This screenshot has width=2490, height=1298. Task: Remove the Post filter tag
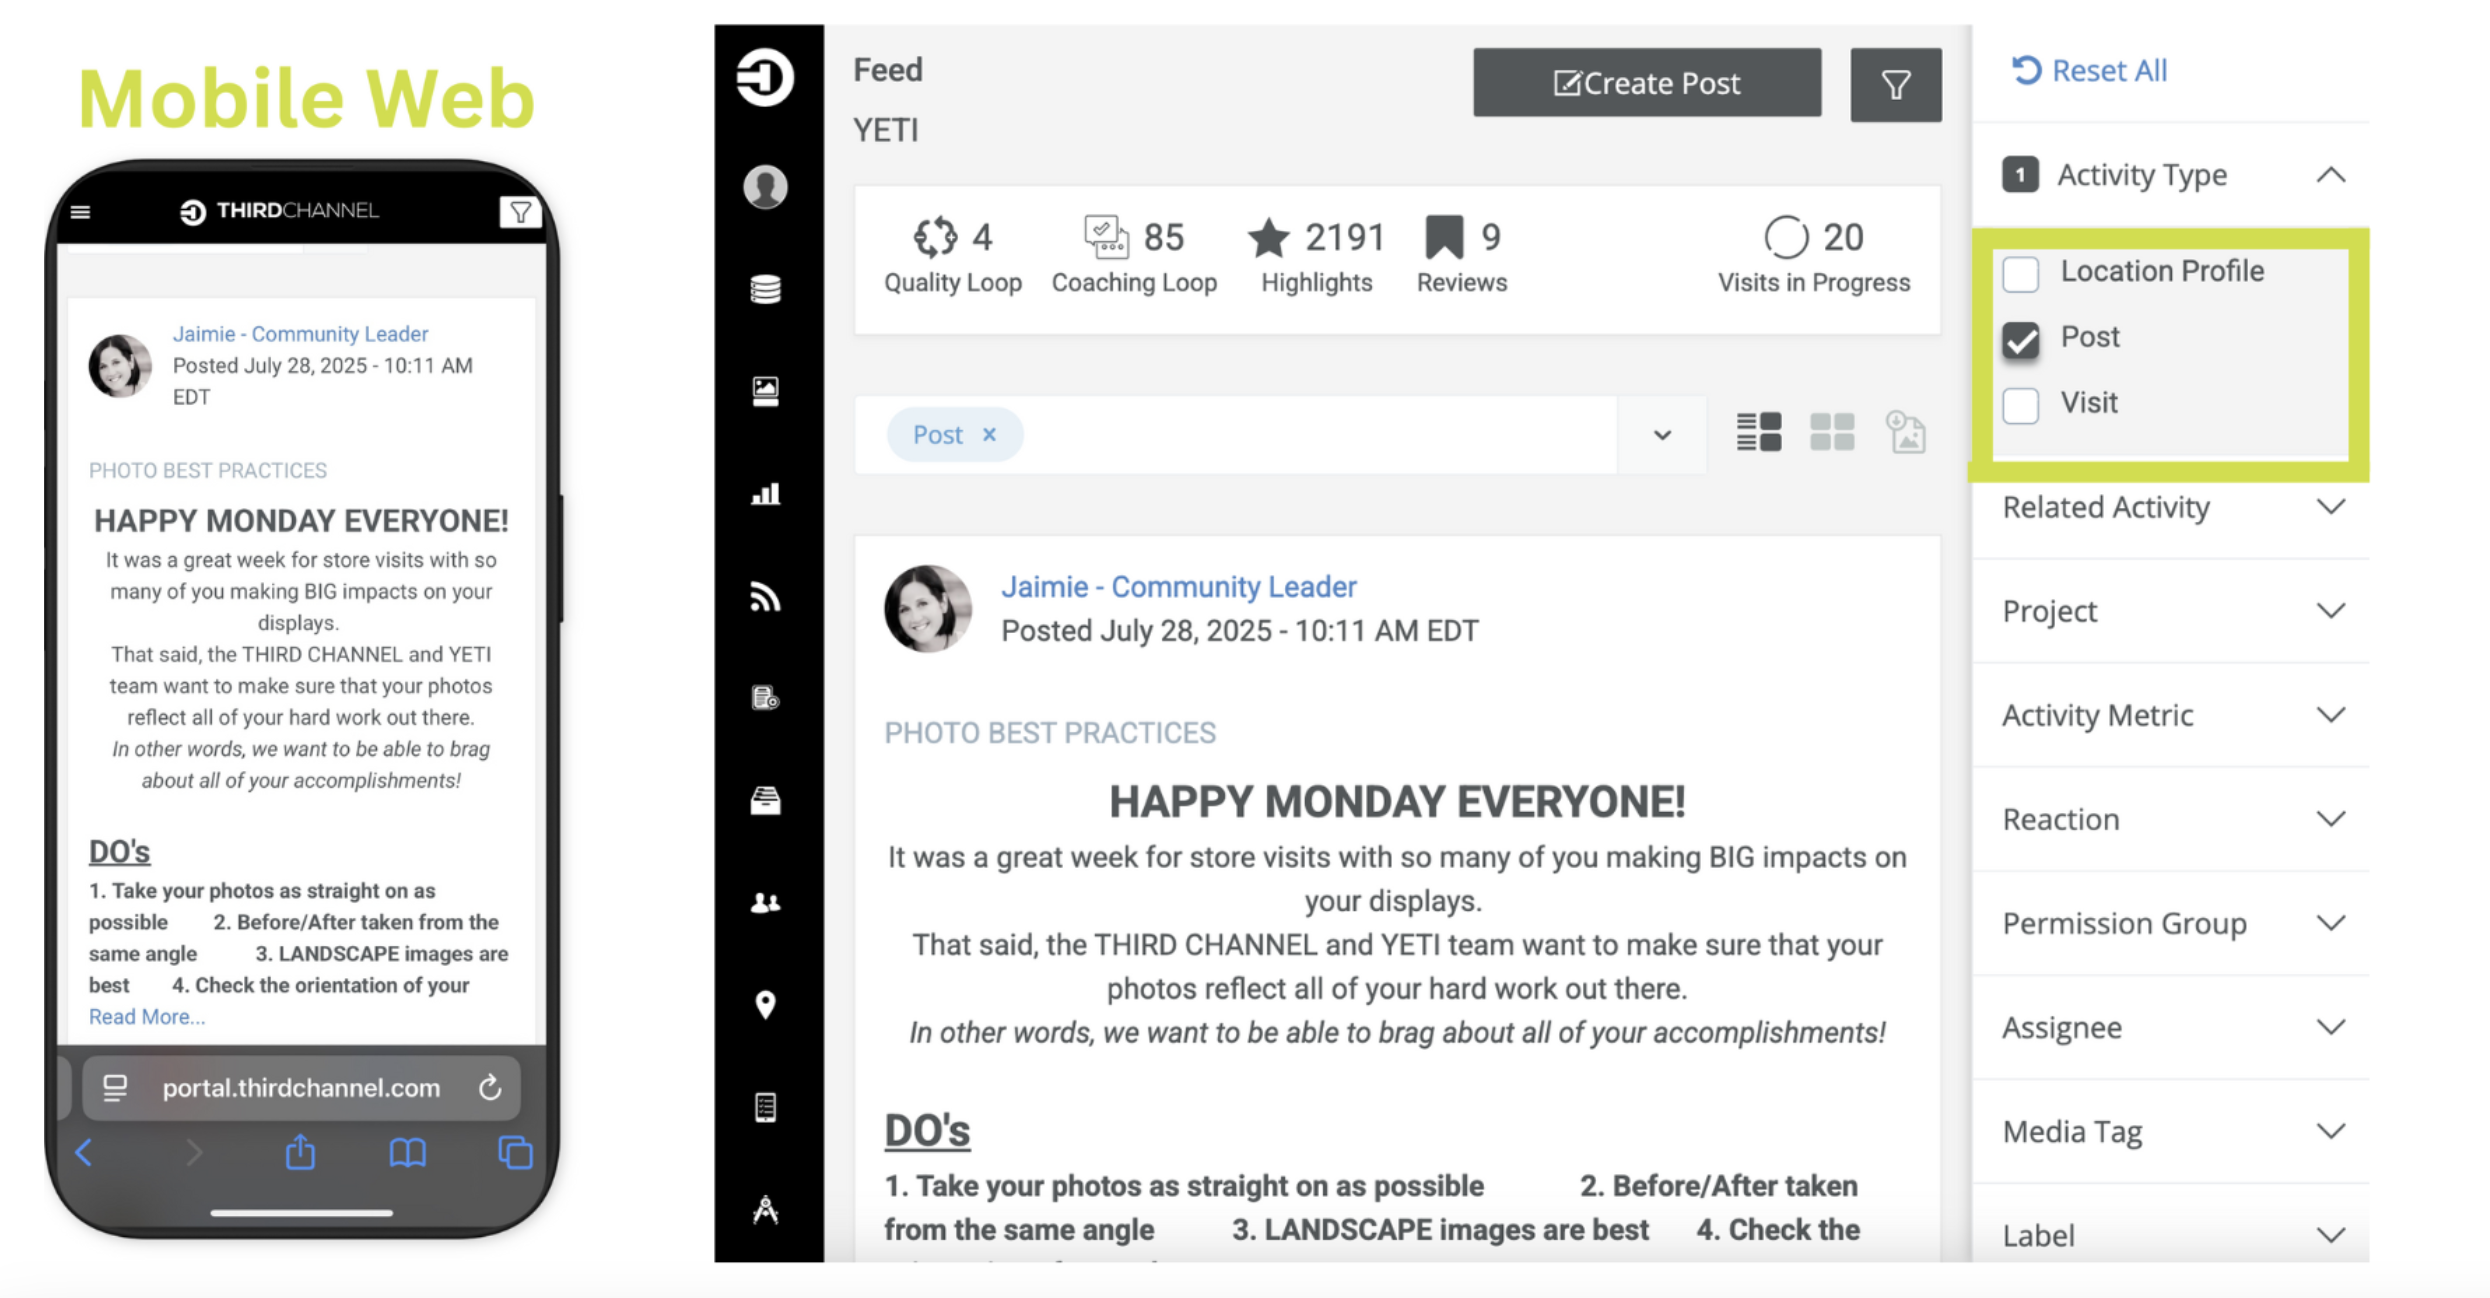[989, 435]
